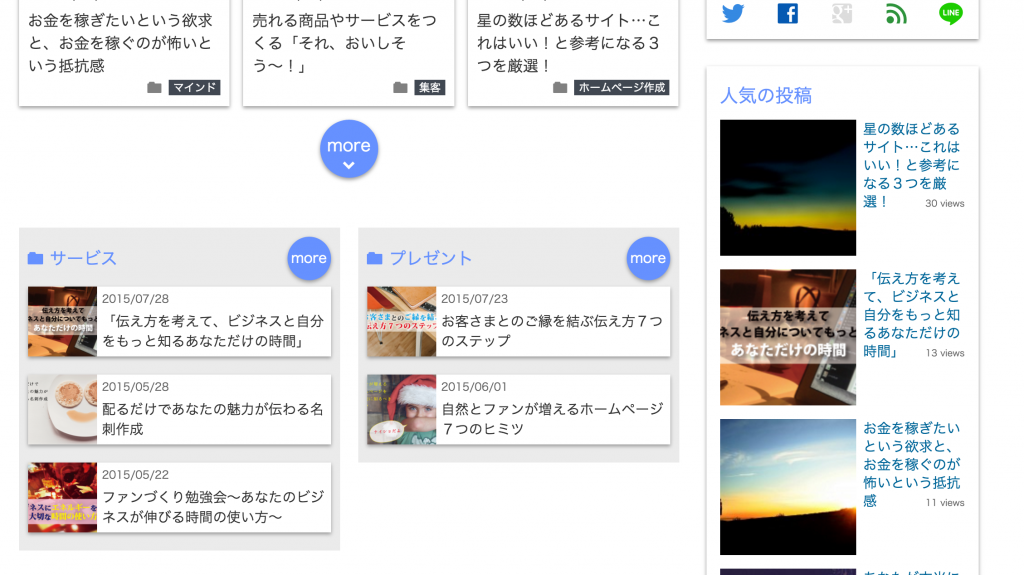Click the 11 views count
The image size is (1024, 575).
click(x=944, y=502)
